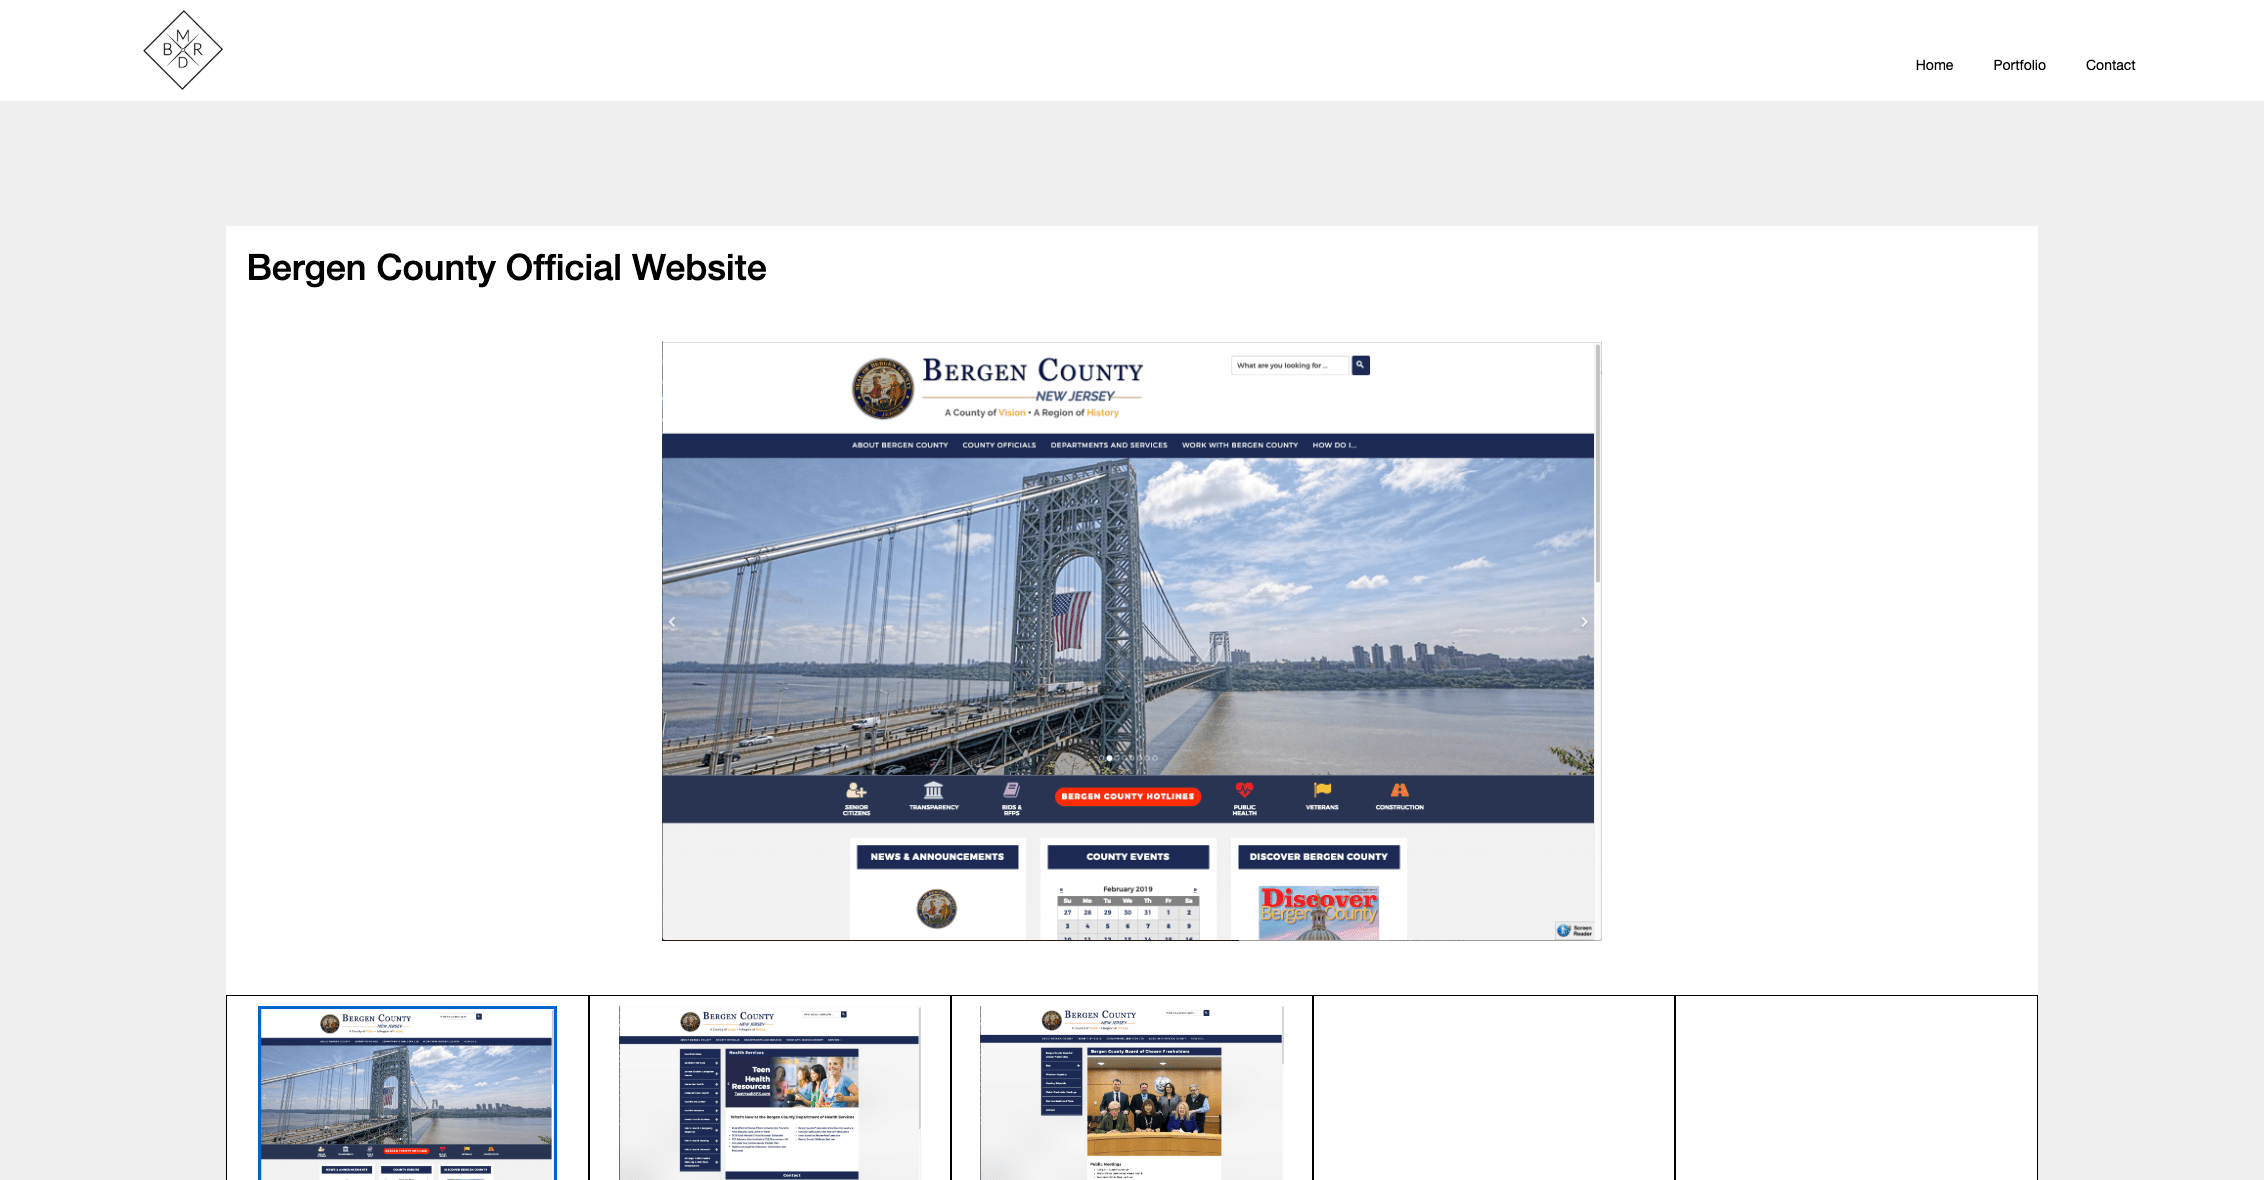The width and height of the screenshot is (2264, 1180).
Task: Select the Health Services page thumbnail
Action: coord(769,1092)
